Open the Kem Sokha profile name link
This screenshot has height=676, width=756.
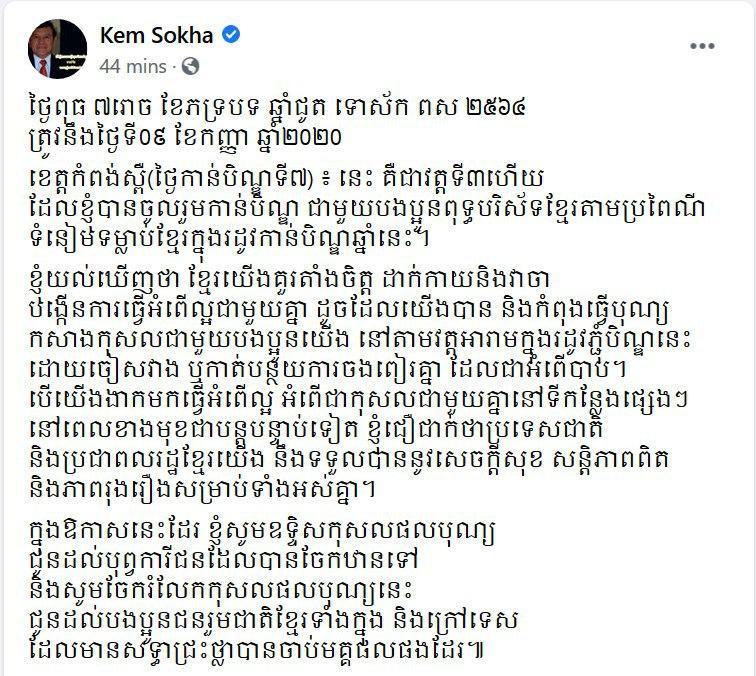[157, 35]
